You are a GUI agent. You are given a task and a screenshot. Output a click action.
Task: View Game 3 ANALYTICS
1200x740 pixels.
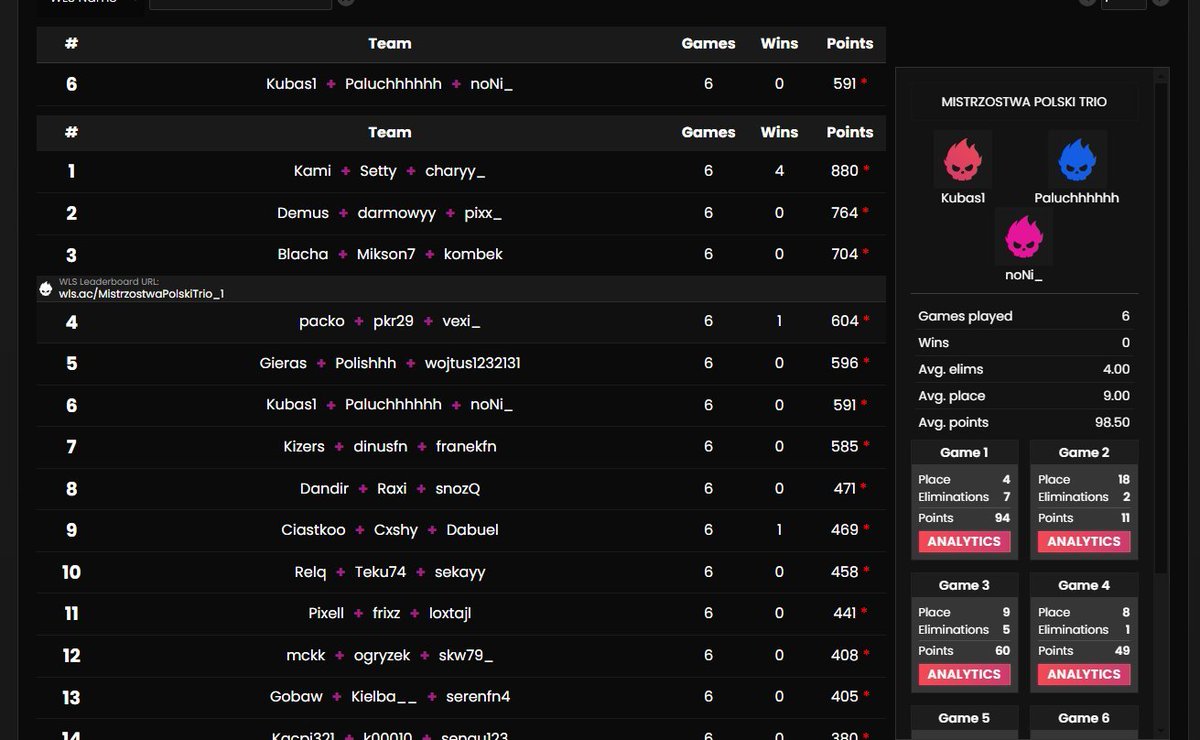click(x=964, y=674)
